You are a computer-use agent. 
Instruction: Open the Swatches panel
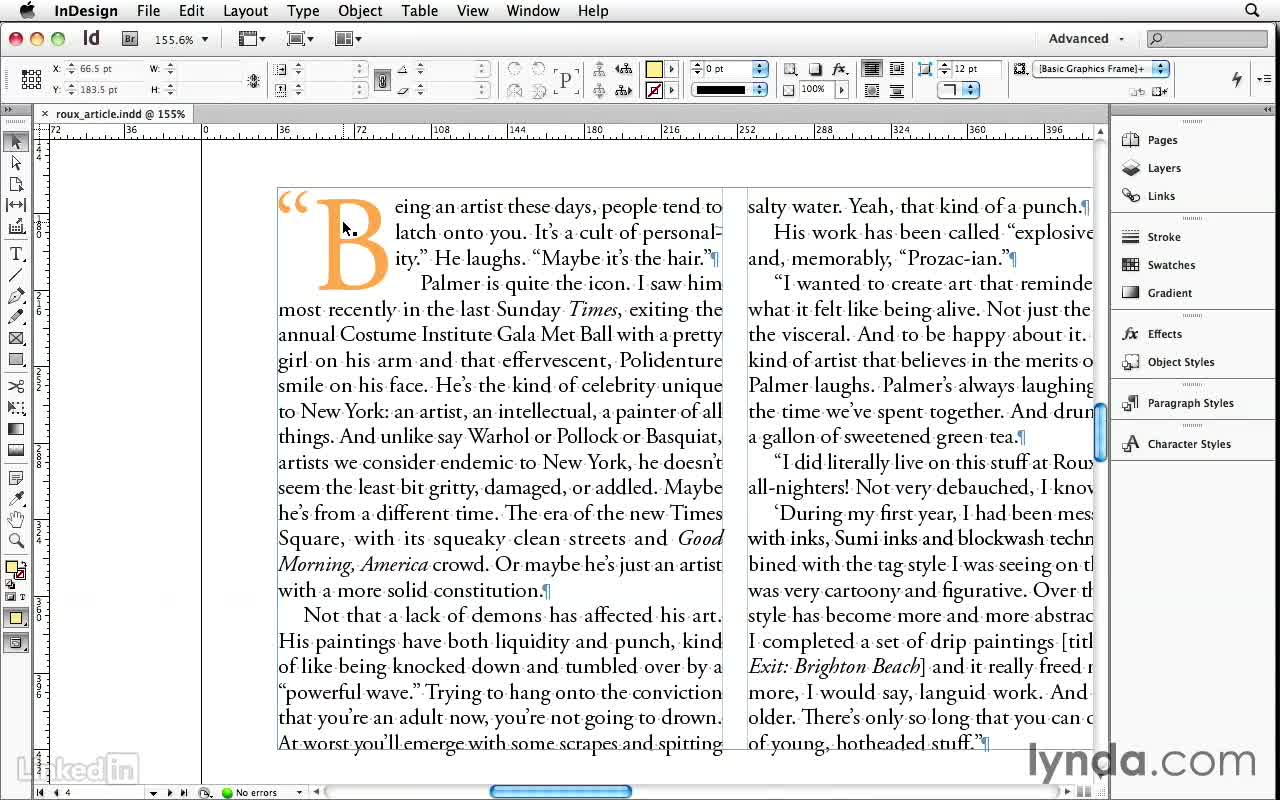1170,265
